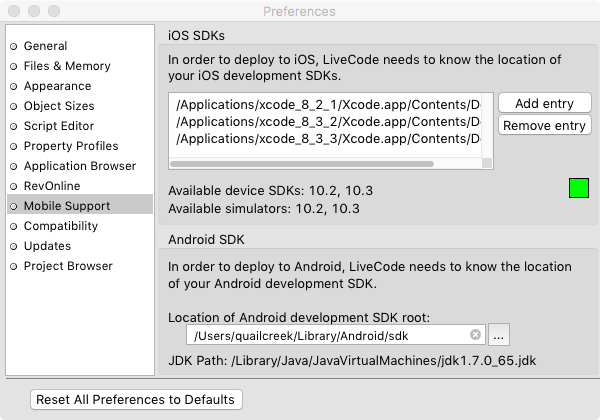Go to Application Browser settings
600x420 pixels.
pos(79,166)
